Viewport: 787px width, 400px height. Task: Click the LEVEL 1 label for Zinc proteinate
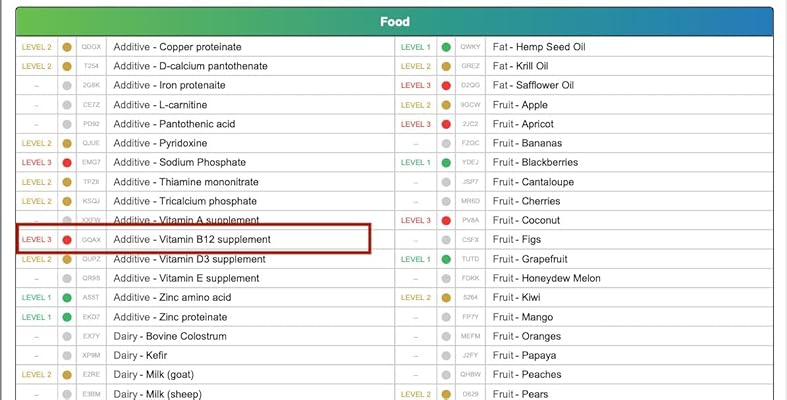pos(36,317)
